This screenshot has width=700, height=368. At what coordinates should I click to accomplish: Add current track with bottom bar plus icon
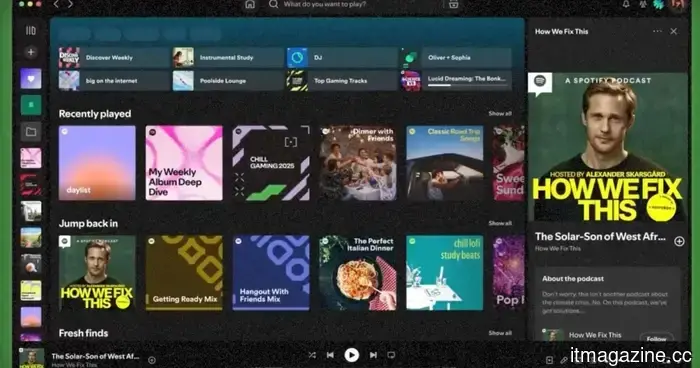152,360
